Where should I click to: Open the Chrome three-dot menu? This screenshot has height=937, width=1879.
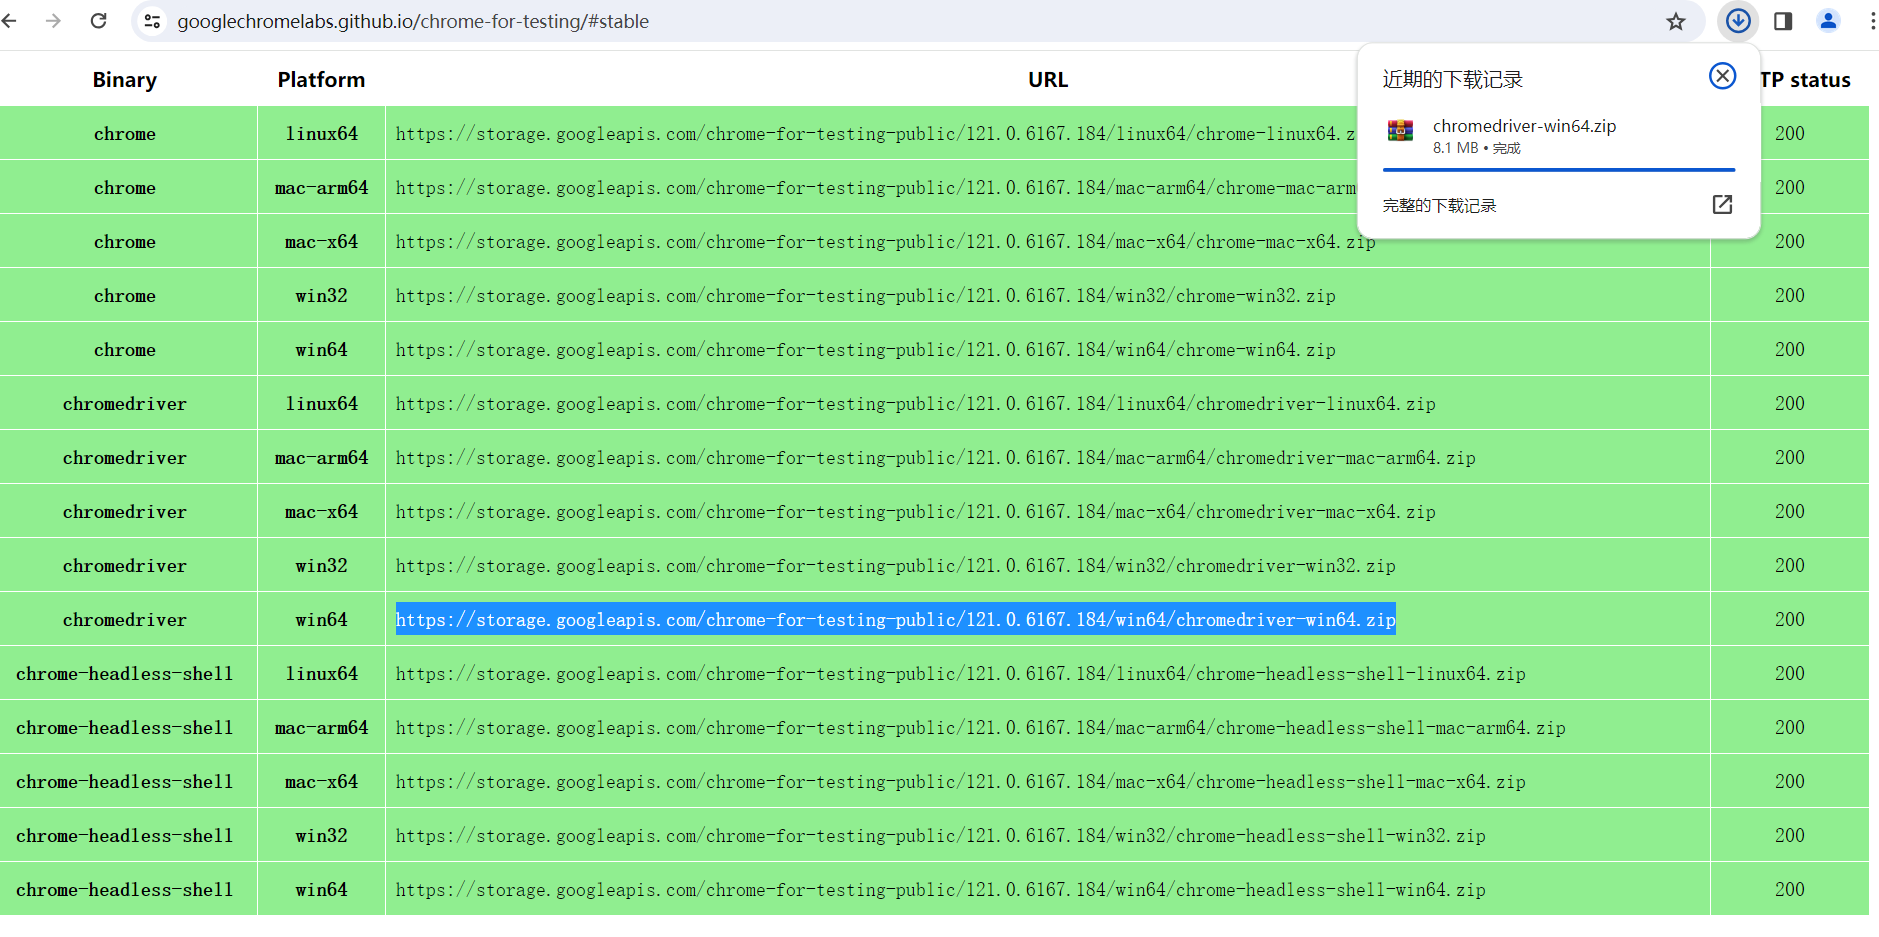pyautogui.click(x=1872, y=21)
